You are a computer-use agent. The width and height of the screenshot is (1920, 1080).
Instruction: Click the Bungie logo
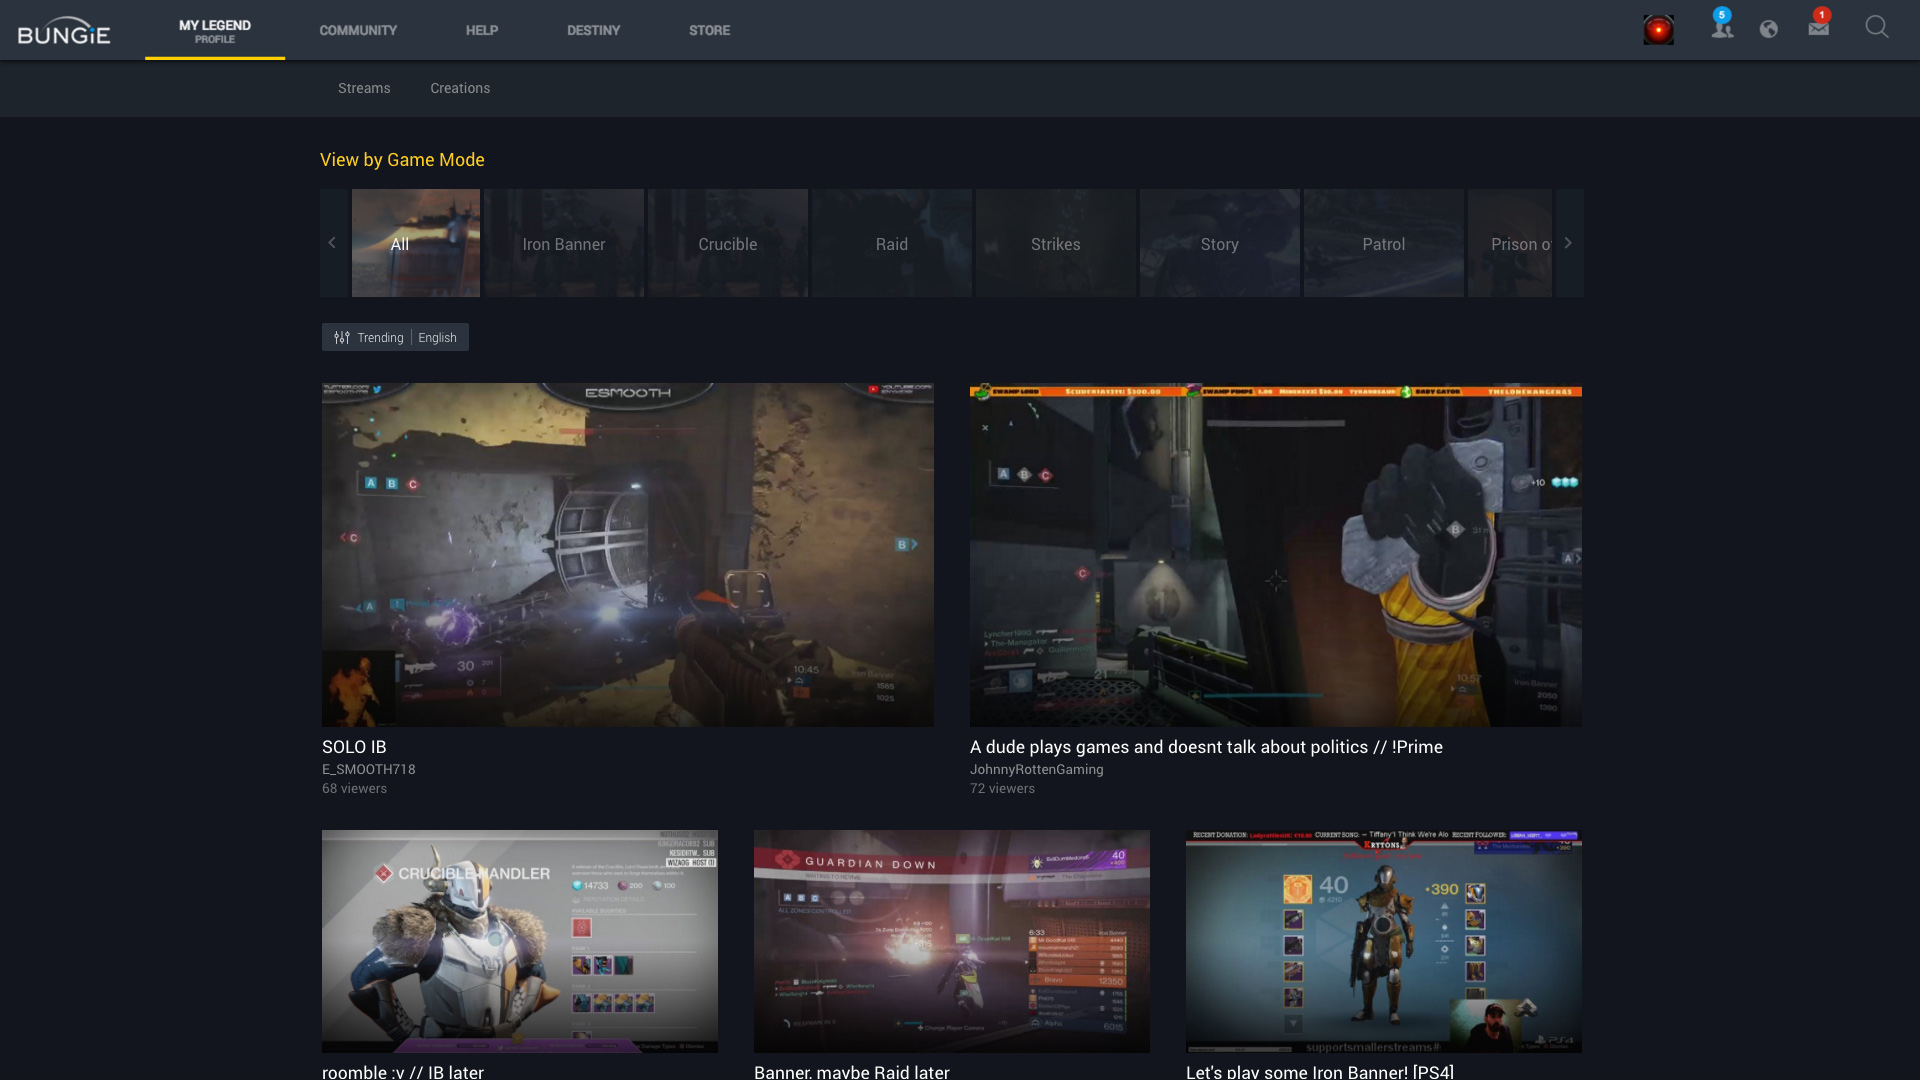64,31
